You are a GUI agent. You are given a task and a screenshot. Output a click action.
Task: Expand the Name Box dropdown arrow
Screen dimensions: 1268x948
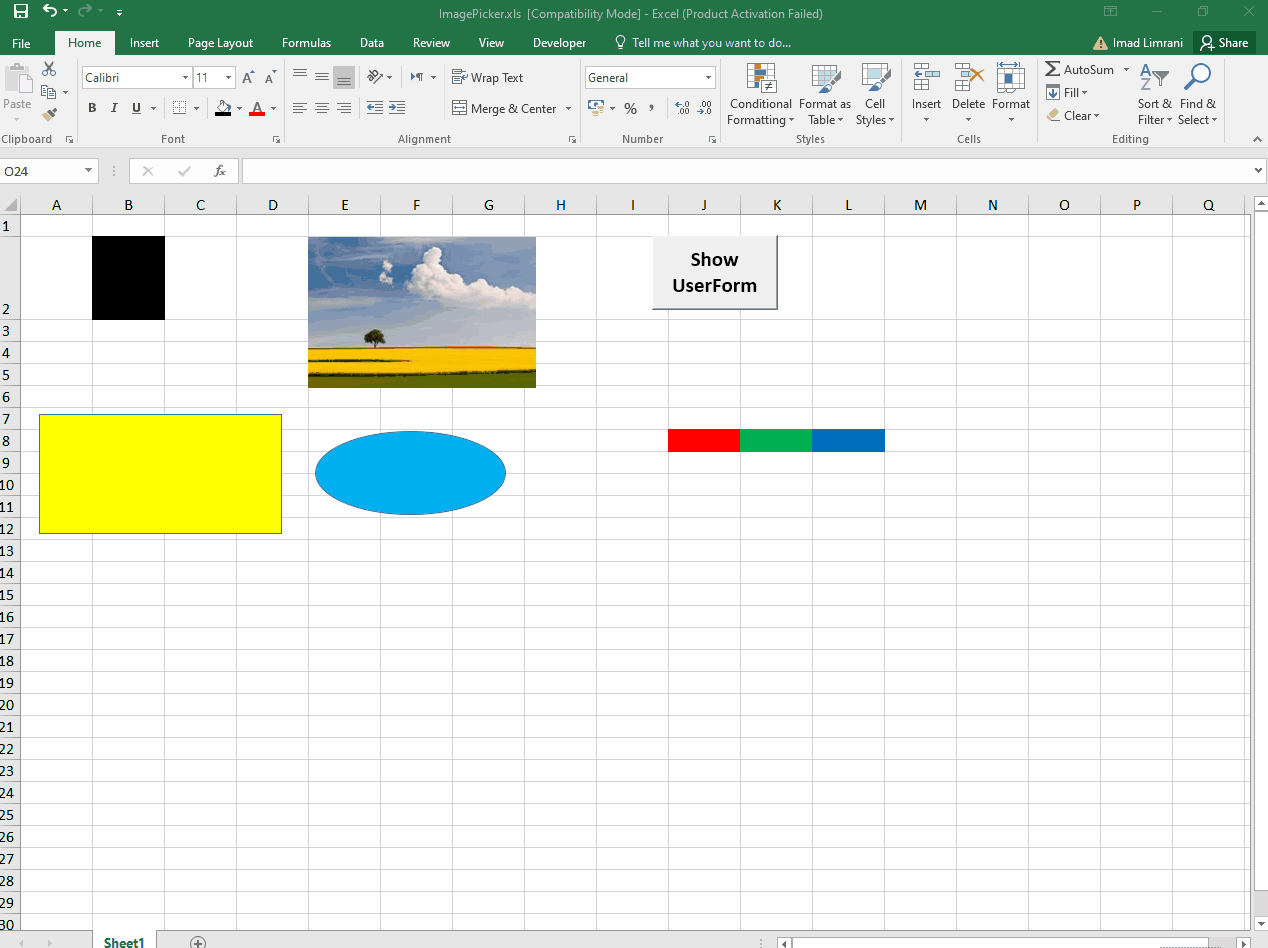[88, 171]
